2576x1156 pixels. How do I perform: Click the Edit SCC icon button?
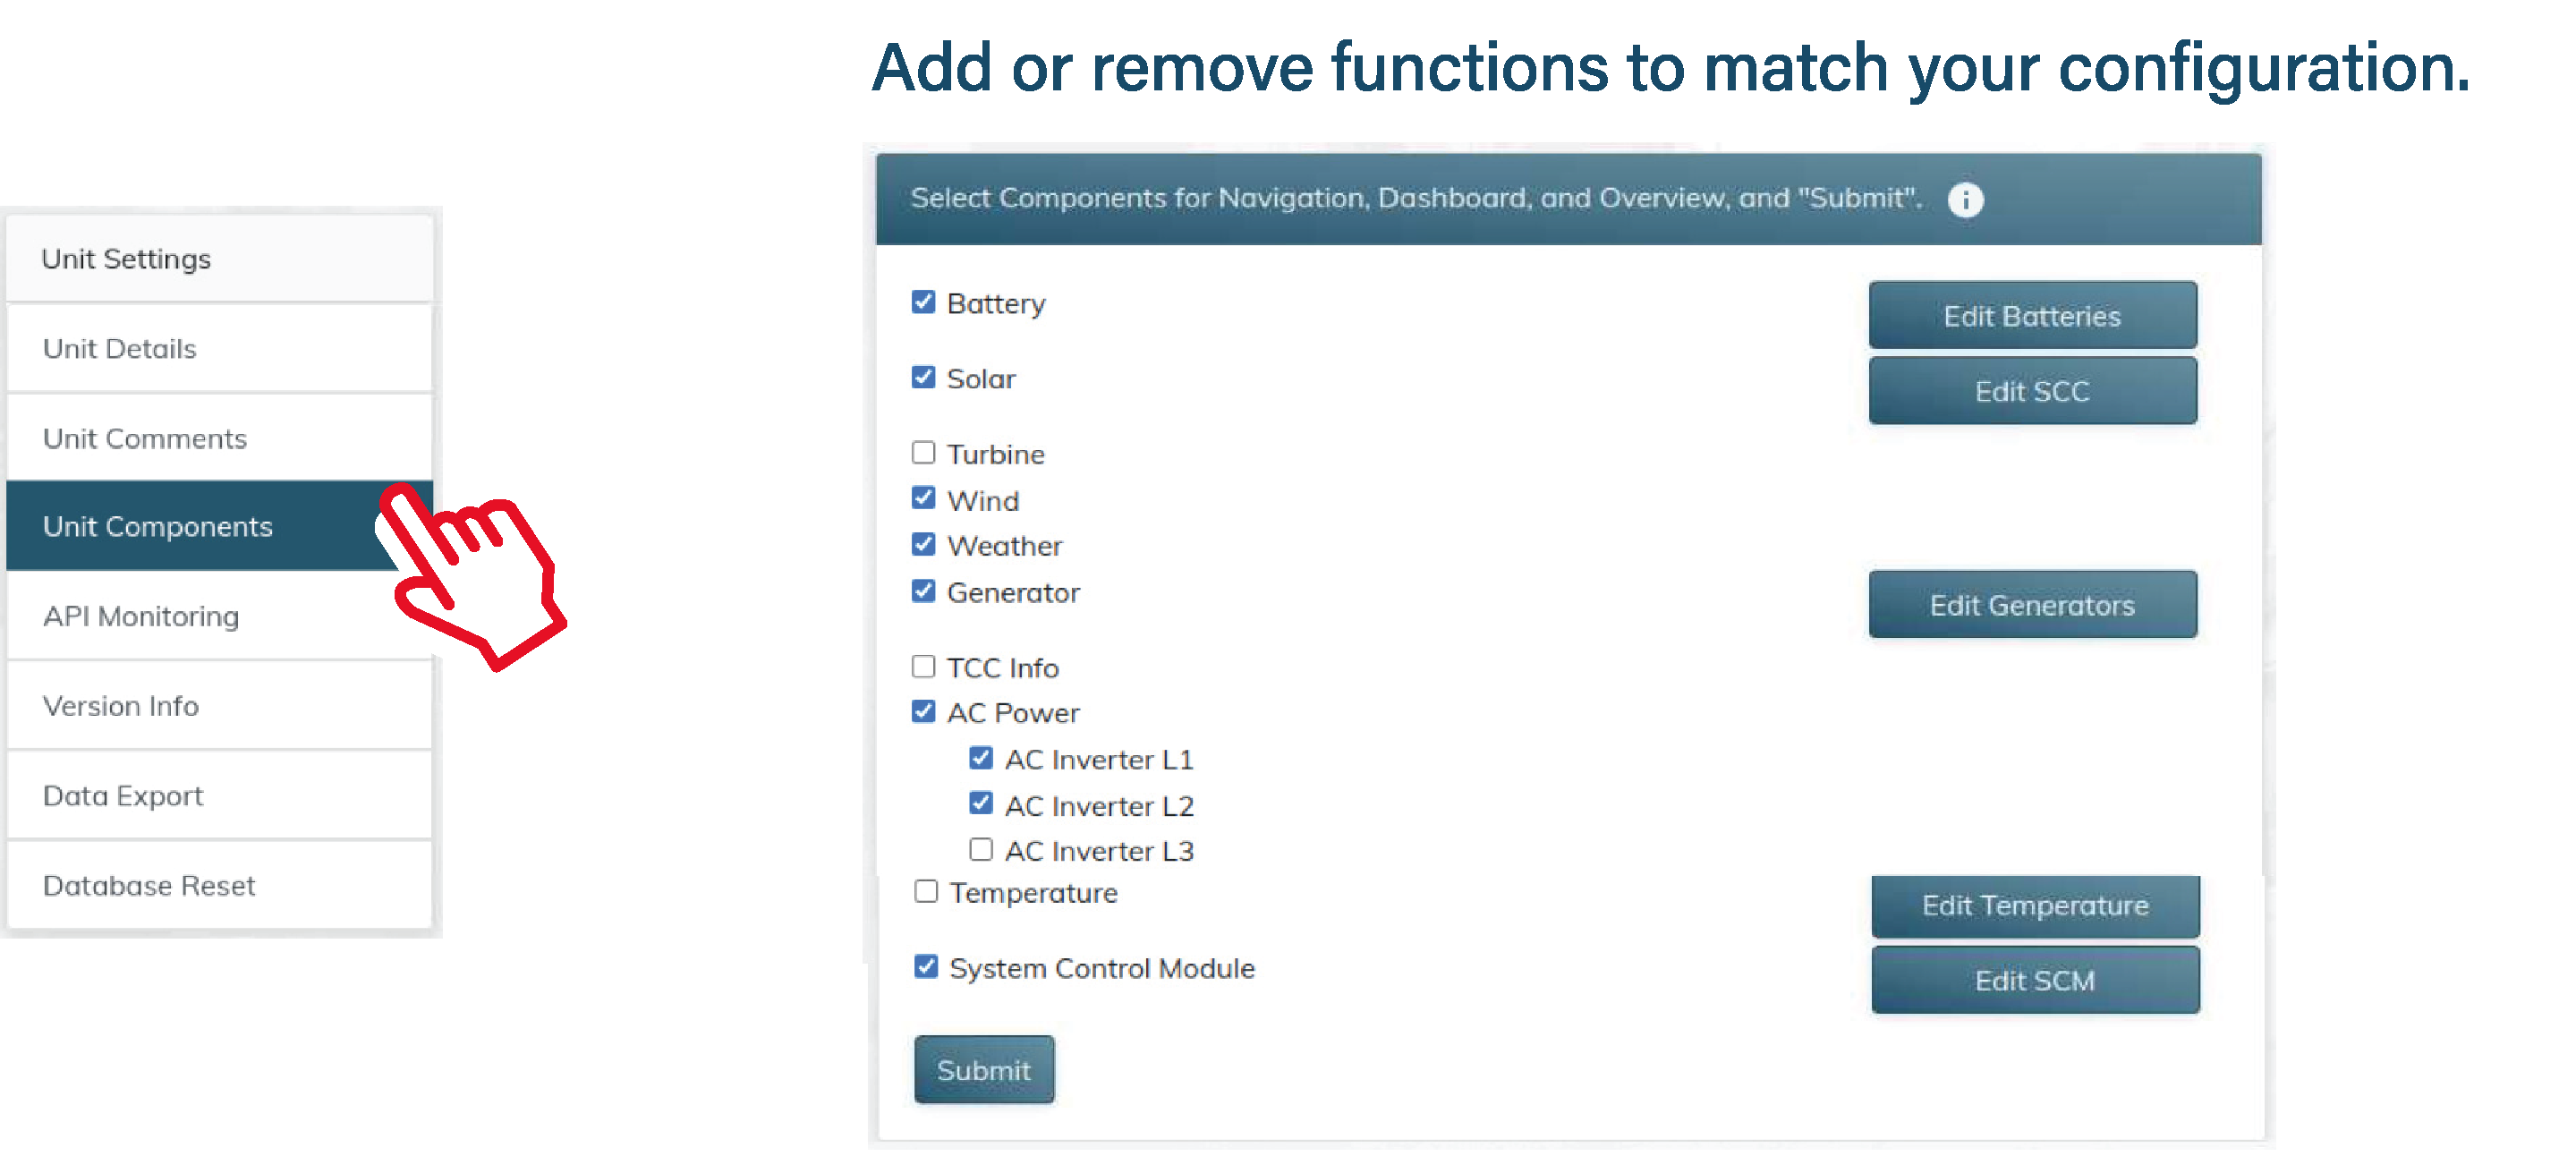tap(2032, 389)
